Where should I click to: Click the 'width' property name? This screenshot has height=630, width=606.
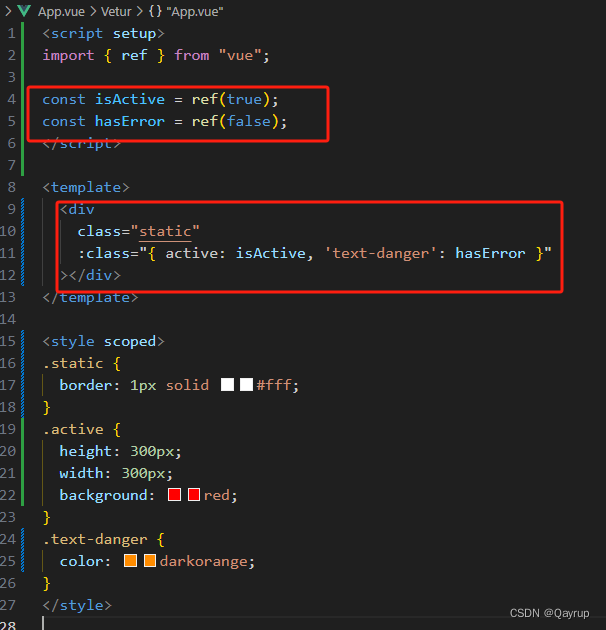coord(81,473)
